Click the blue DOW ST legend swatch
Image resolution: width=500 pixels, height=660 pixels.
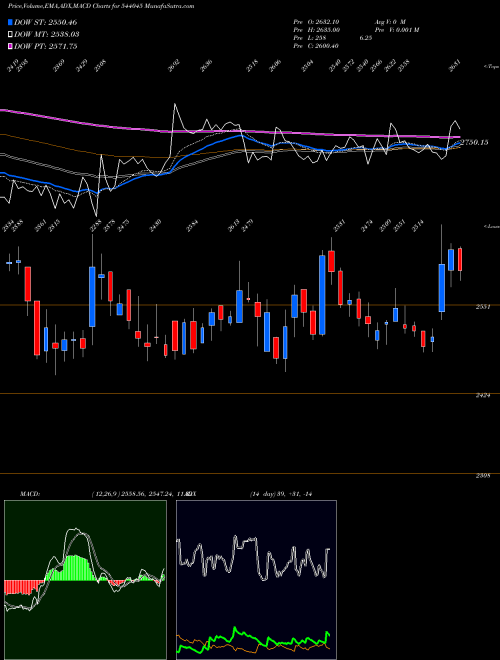[10, 22]
